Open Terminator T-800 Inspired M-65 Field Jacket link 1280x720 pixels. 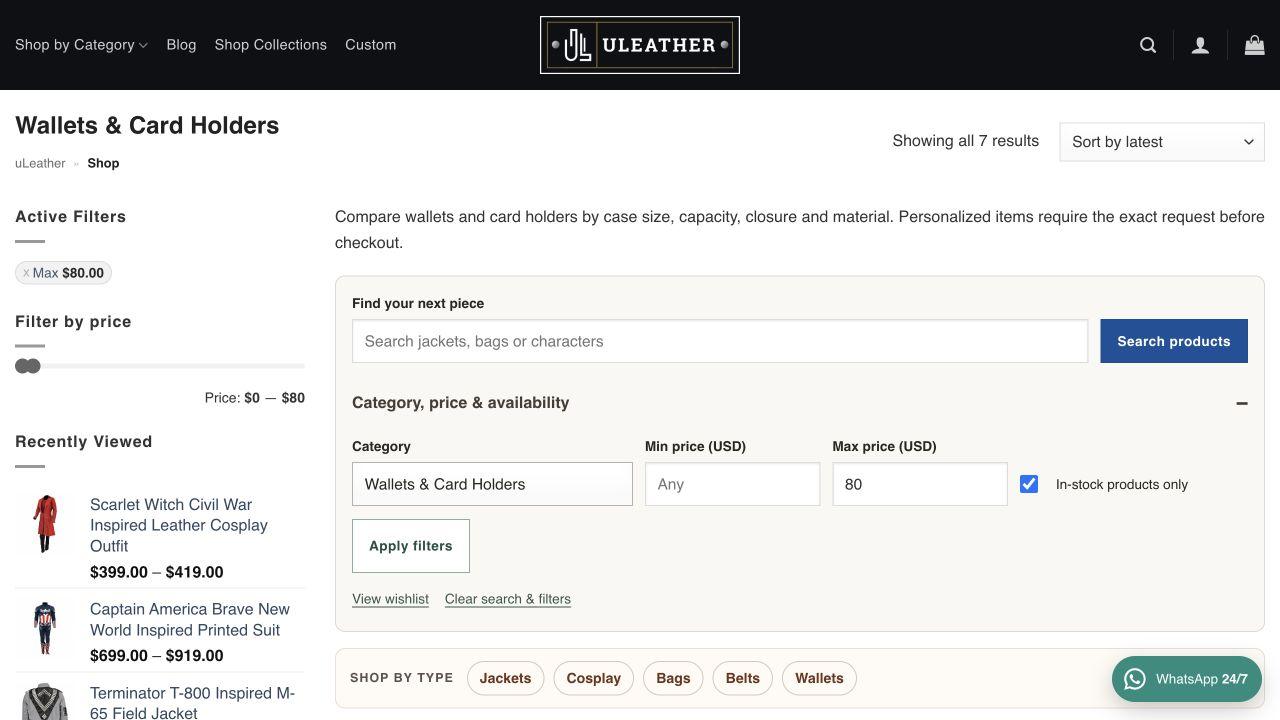pos(192,702)
